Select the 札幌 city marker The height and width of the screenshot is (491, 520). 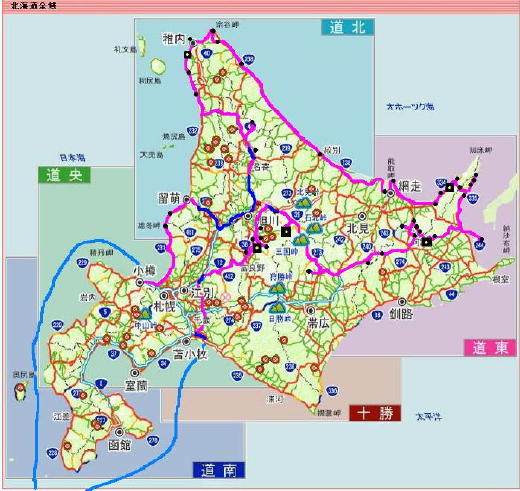point(164,295)
